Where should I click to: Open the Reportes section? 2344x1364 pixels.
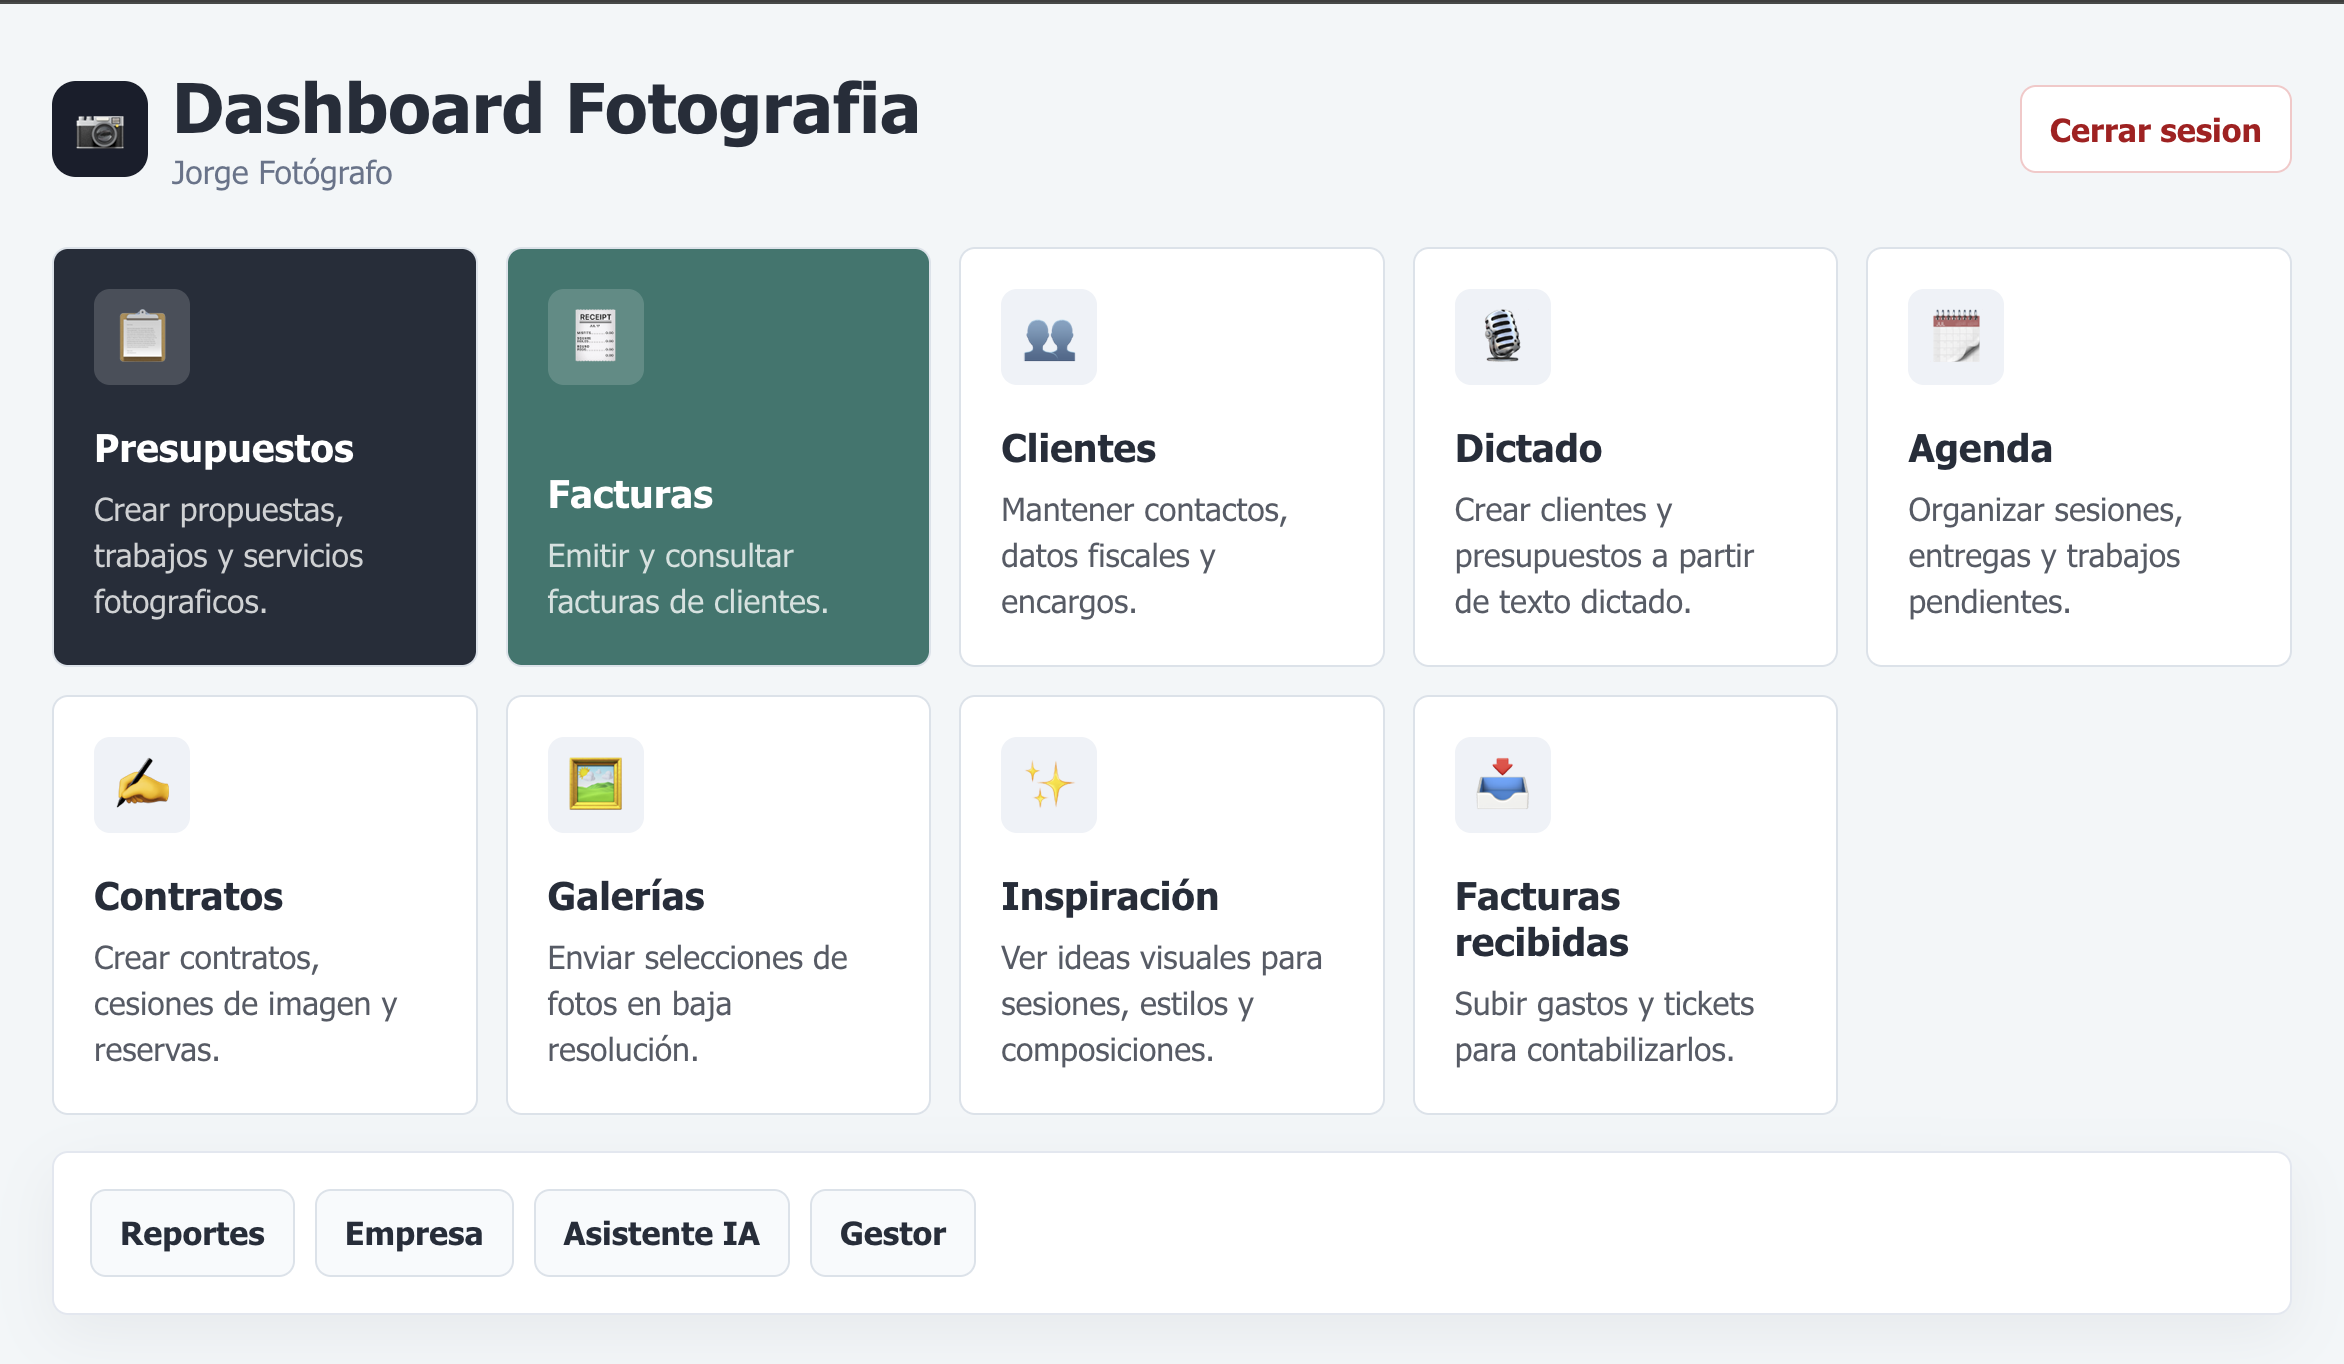pos(192,1233)
